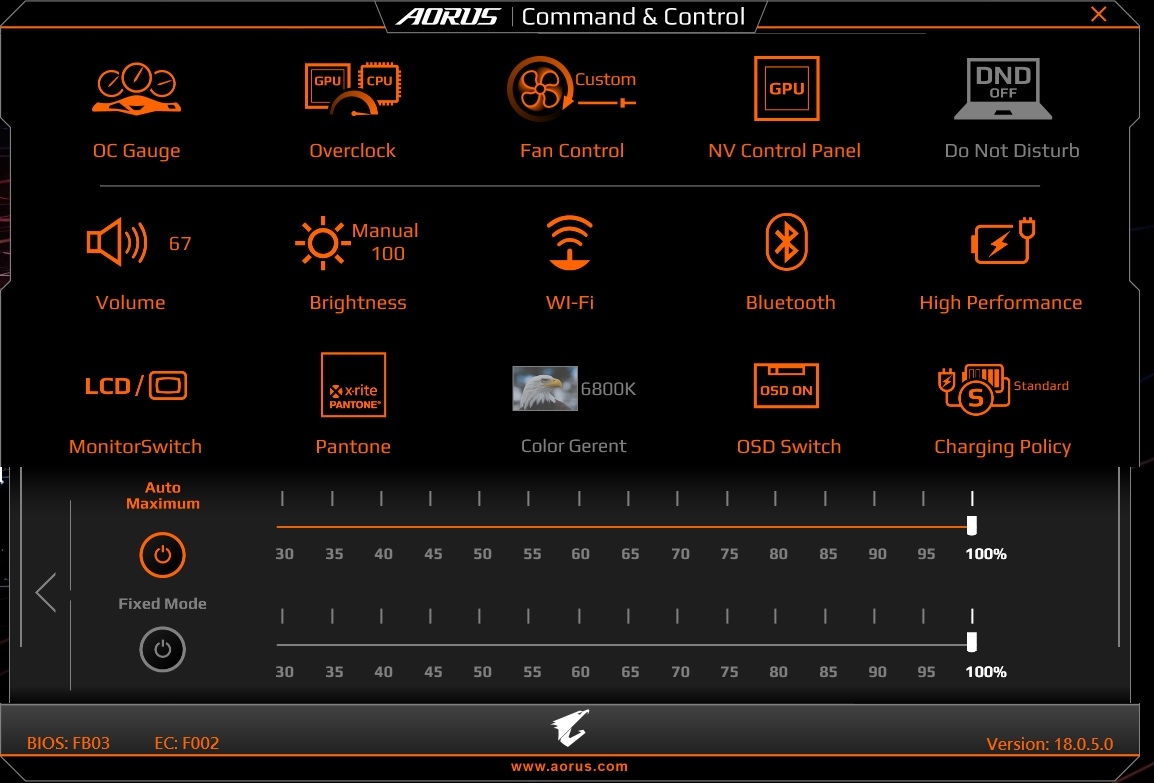Click the Volume label
The width and height of the screenshot is (1154, 783).
tap(130, 302)
